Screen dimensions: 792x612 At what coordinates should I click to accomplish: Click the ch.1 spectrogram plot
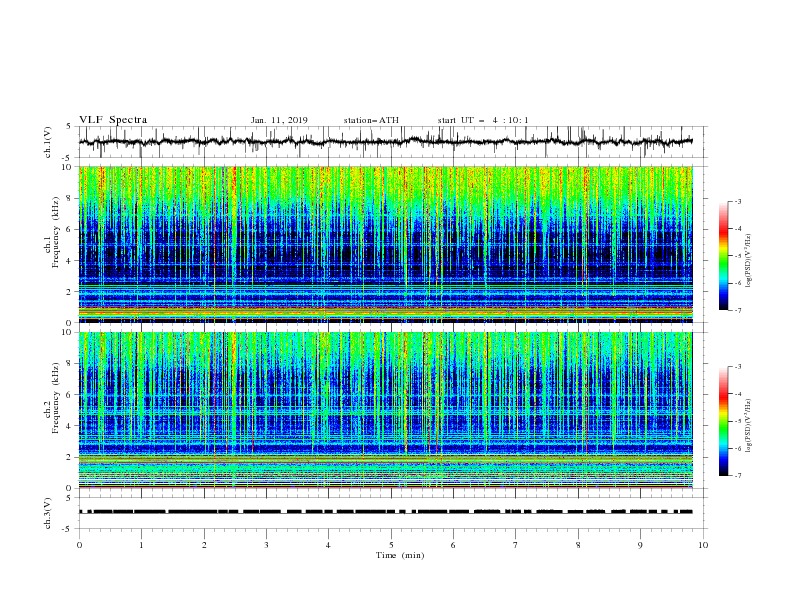(385, 244)
